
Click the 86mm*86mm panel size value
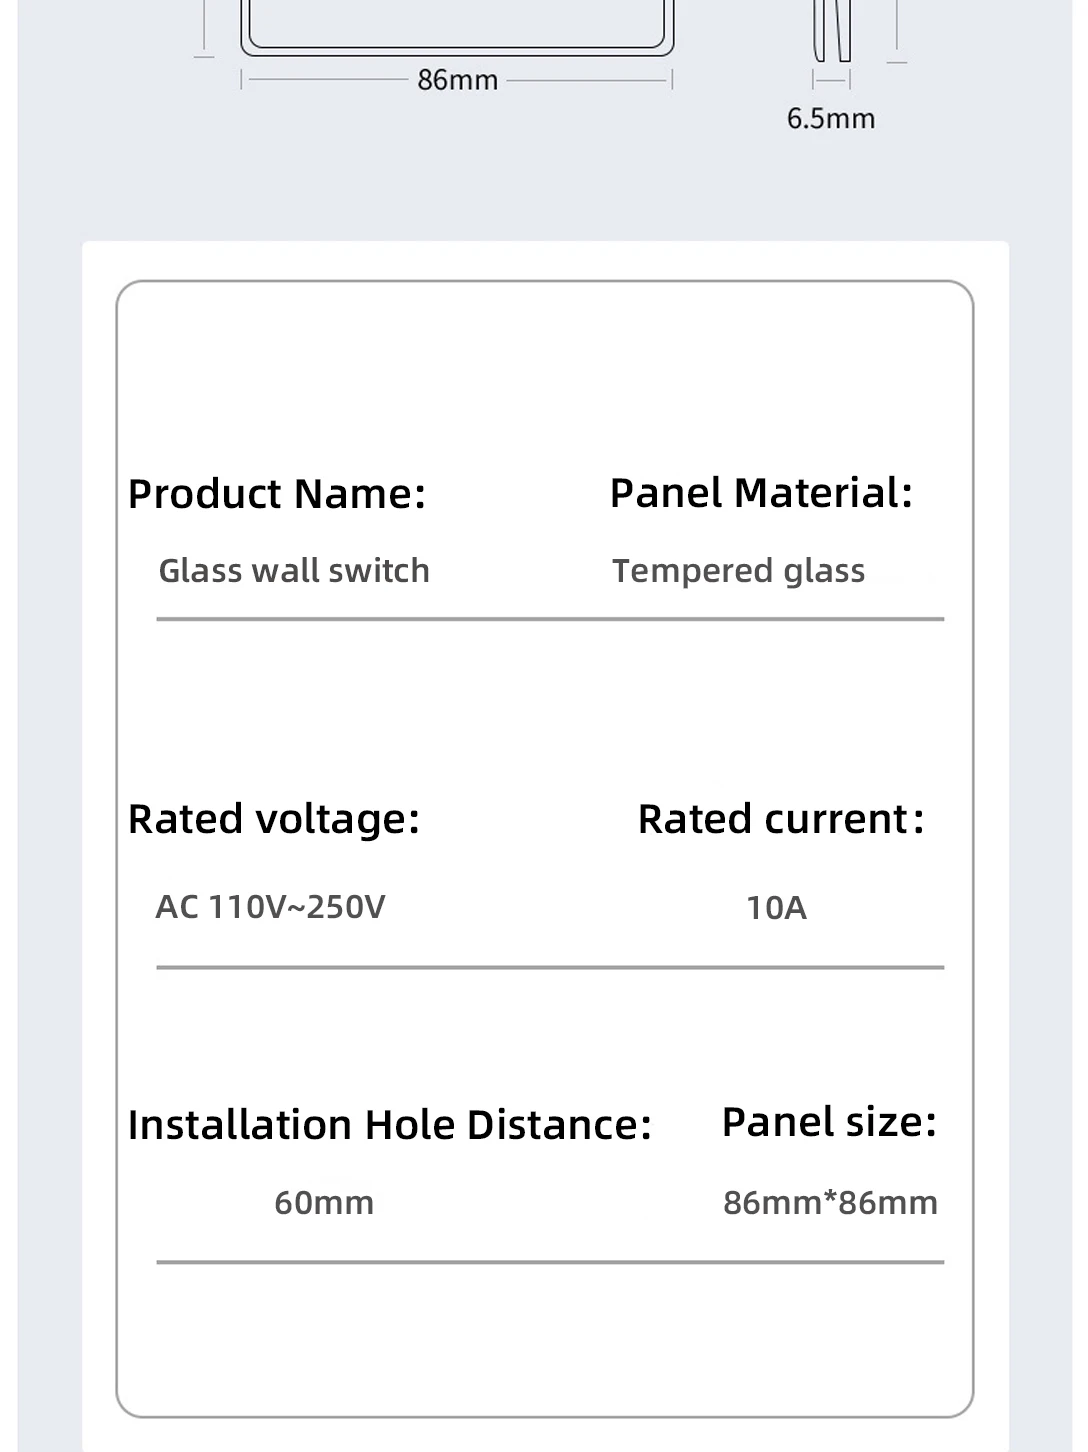click(830, 1202)
